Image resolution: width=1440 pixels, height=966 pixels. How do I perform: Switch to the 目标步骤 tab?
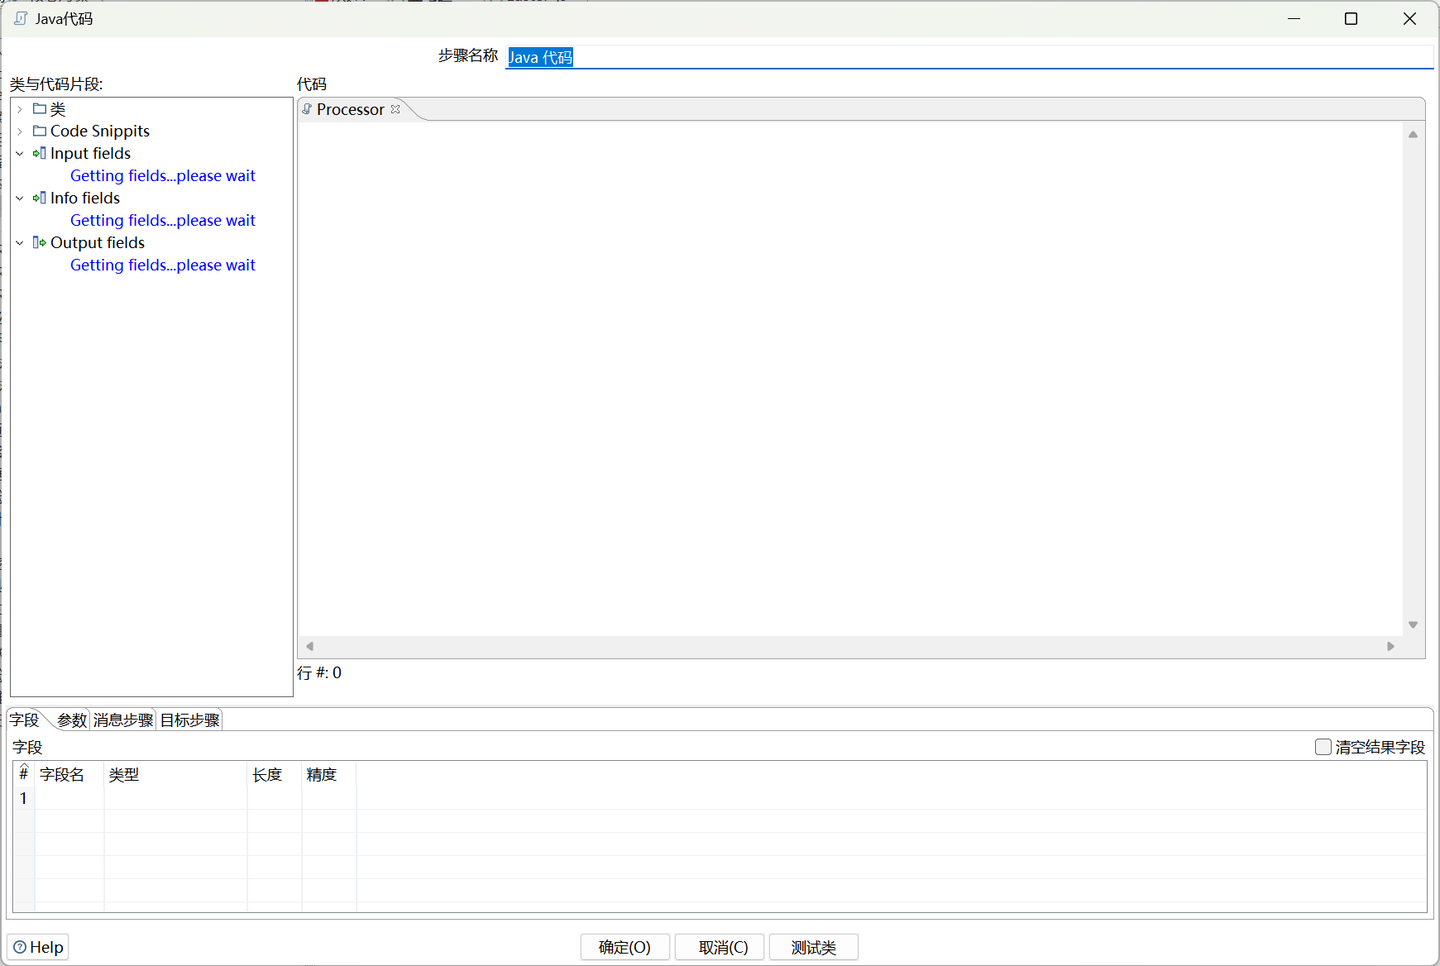click(x=188, y=718)
